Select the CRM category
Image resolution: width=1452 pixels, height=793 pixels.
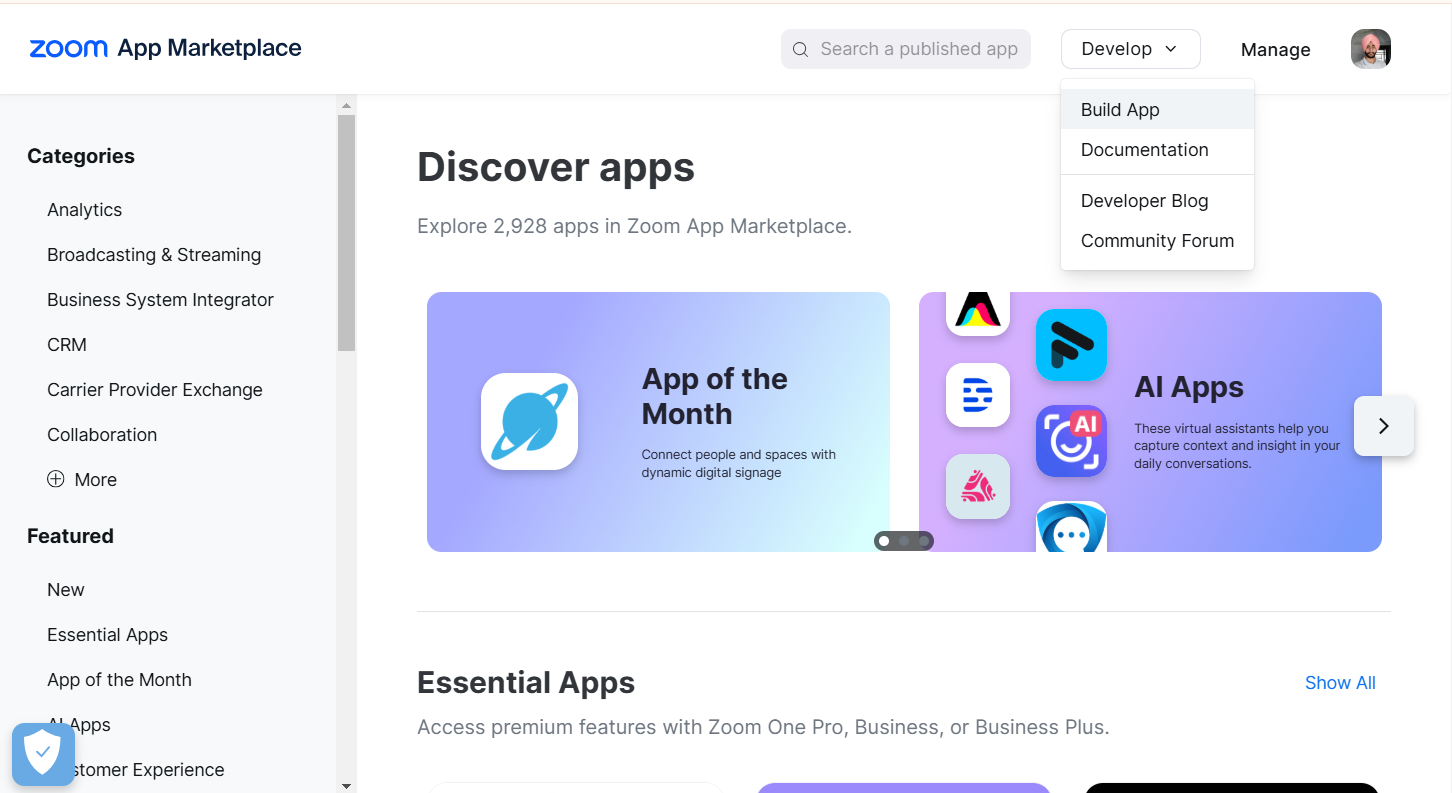pos(67,345)
